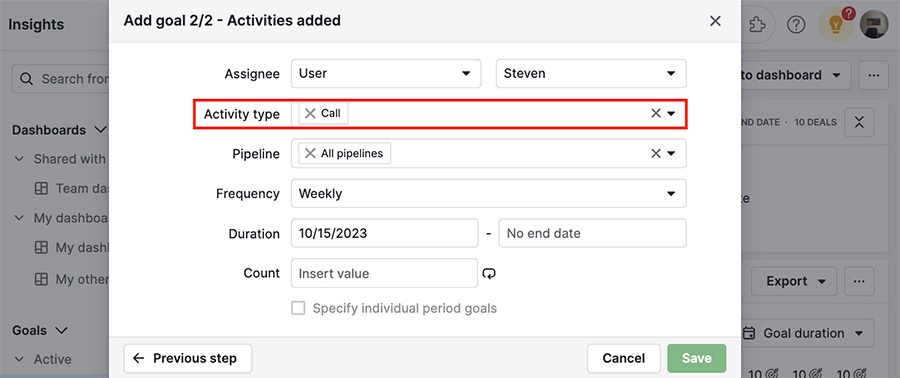Open the to dashboard dropdown button
Screen dimensions: 900x378
coord(796,75)
